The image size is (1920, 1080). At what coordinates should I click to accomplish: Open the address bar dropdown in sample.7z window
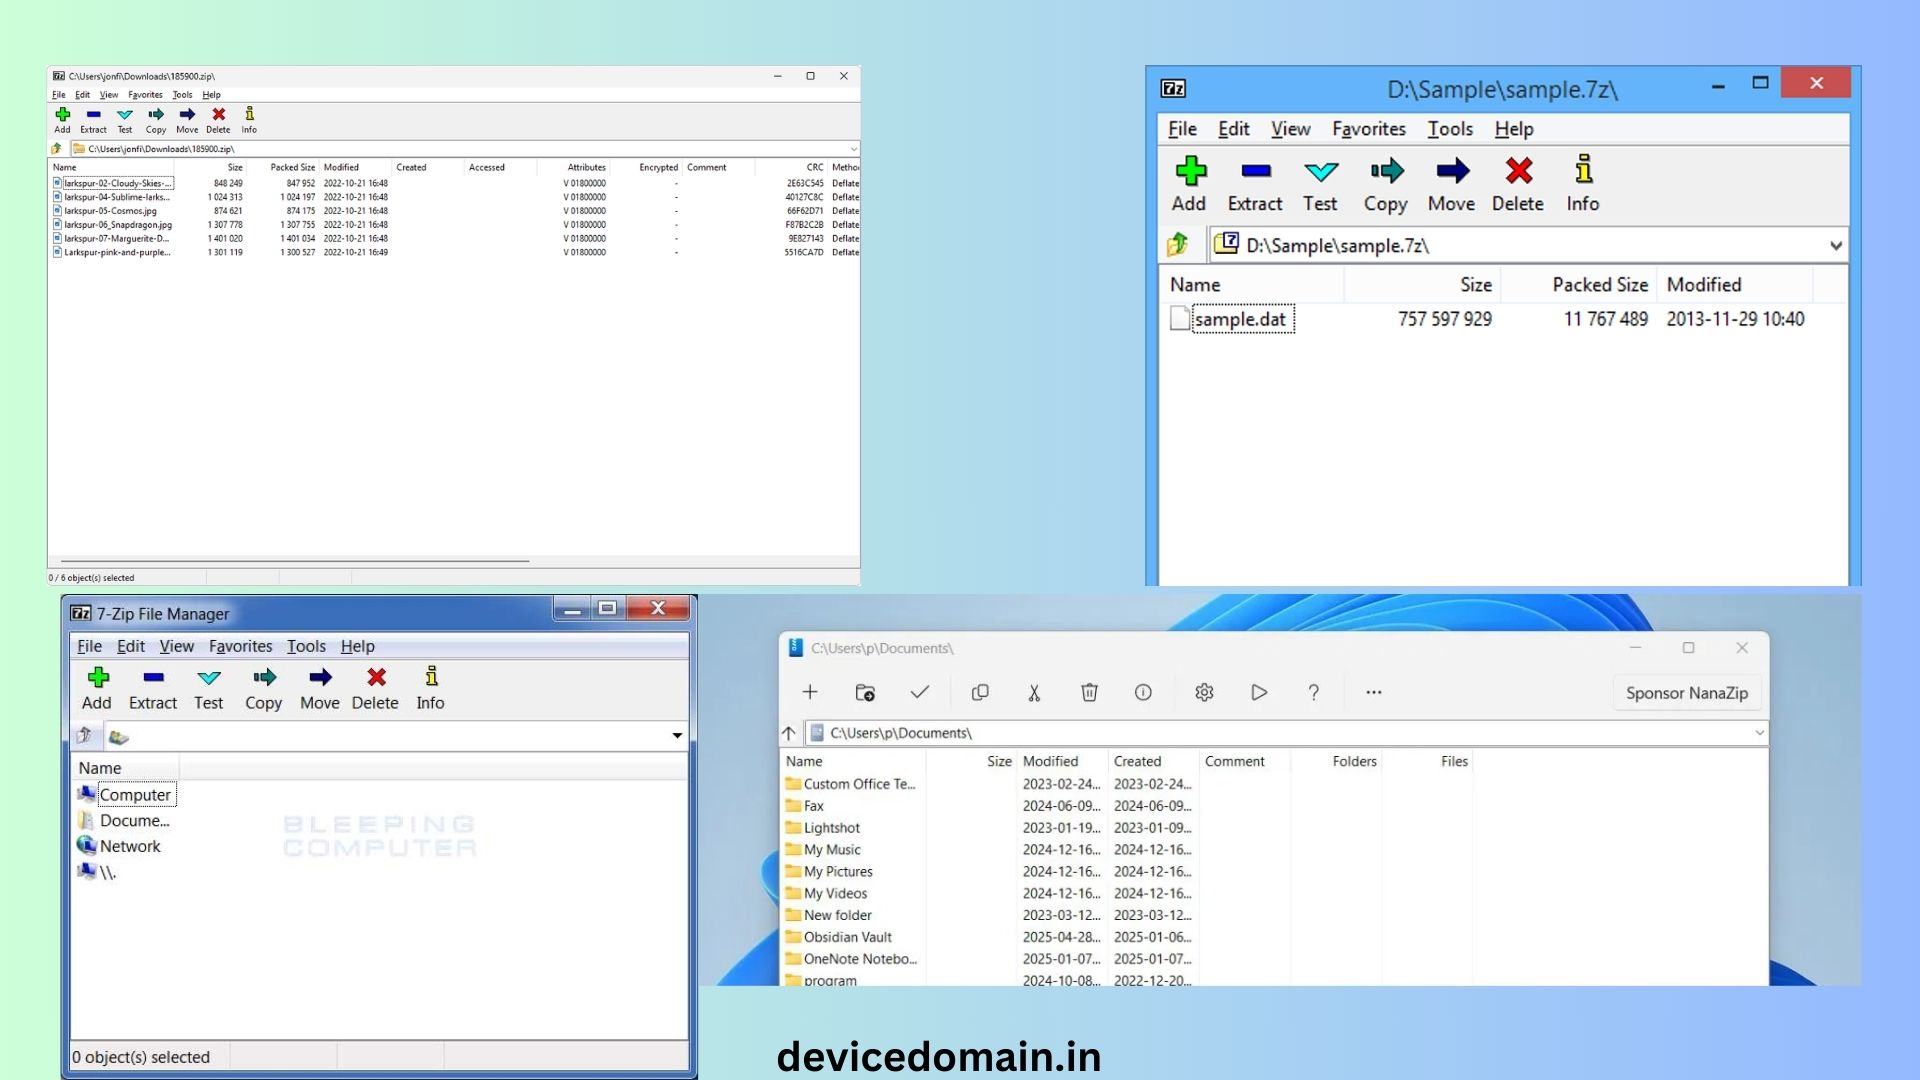click(1836, 245)
